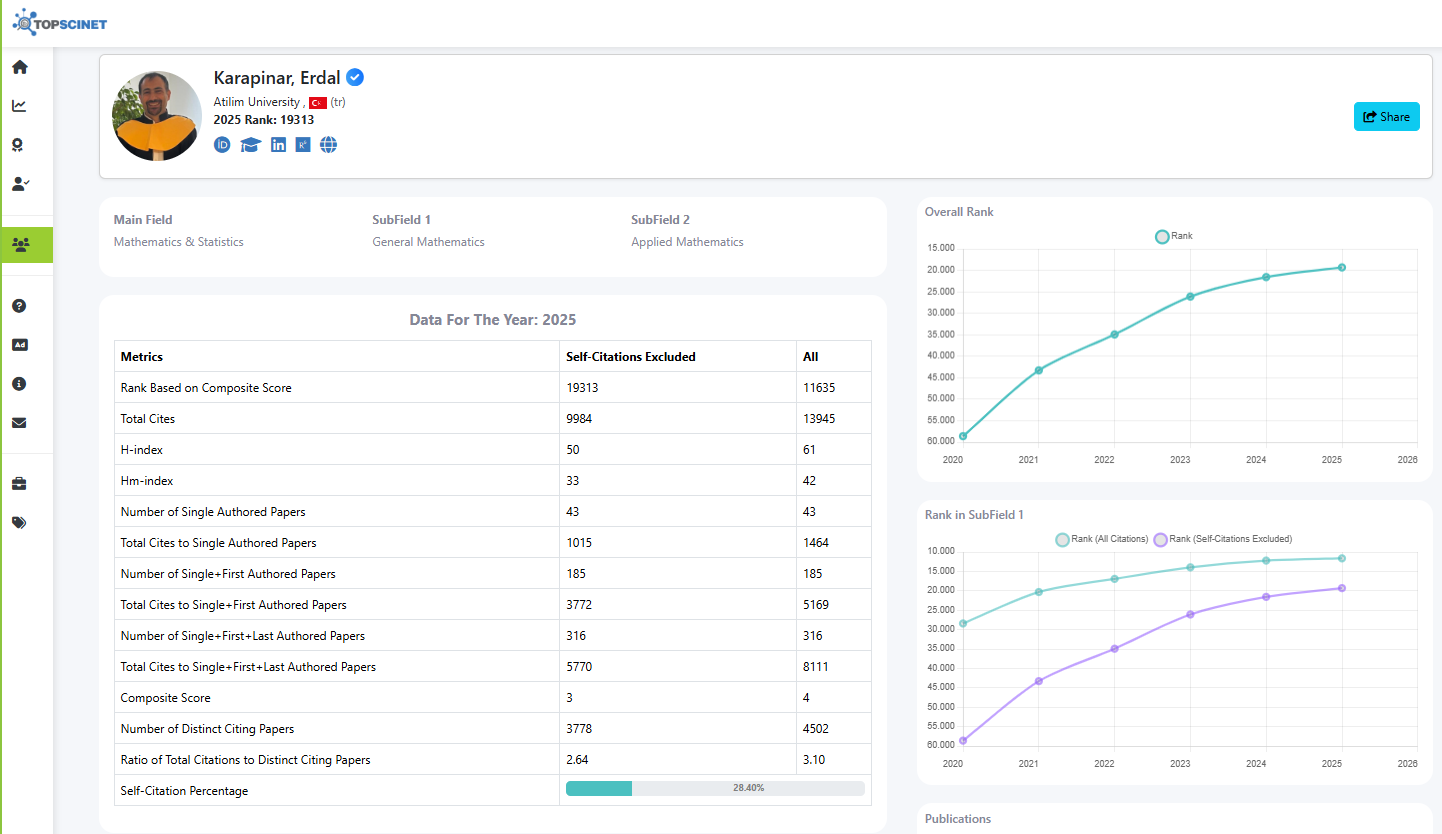Click the home icon in sidebar
1442x834 pixels.
point(19,67)
